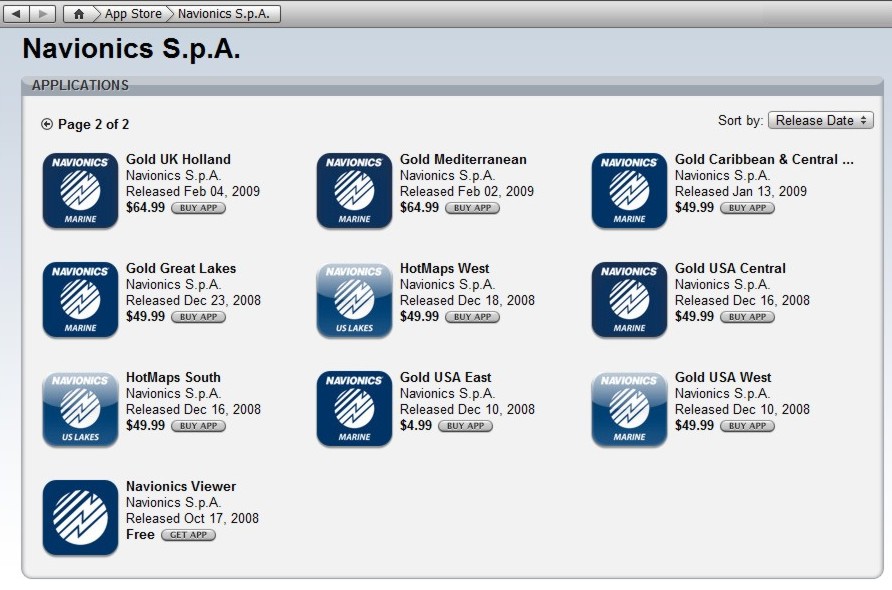
Task: Open the Gold Caribbean & Central app icon
Action: point(629,191)
